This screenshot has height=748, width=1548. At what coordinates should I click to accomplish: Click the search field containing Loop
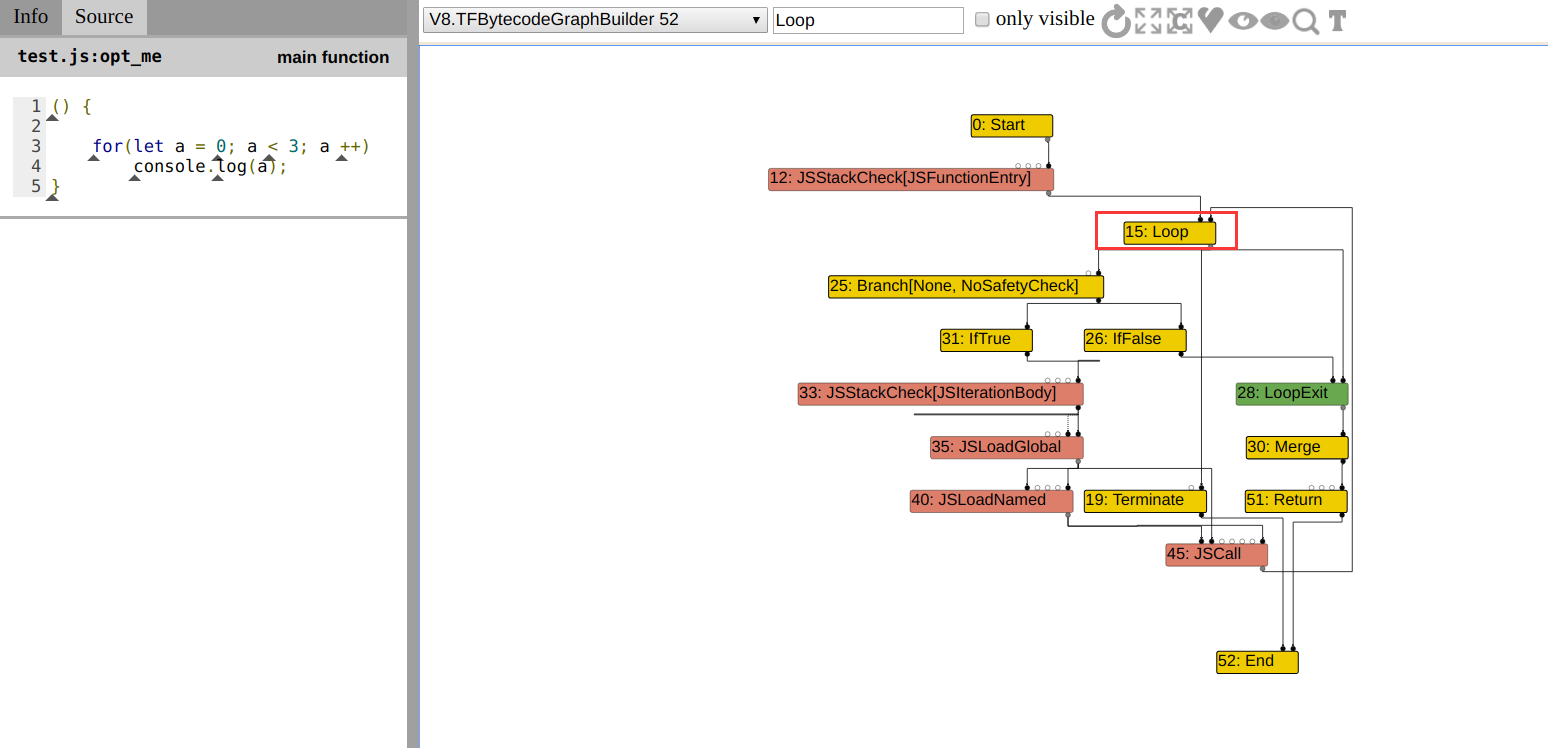point(867,20)
